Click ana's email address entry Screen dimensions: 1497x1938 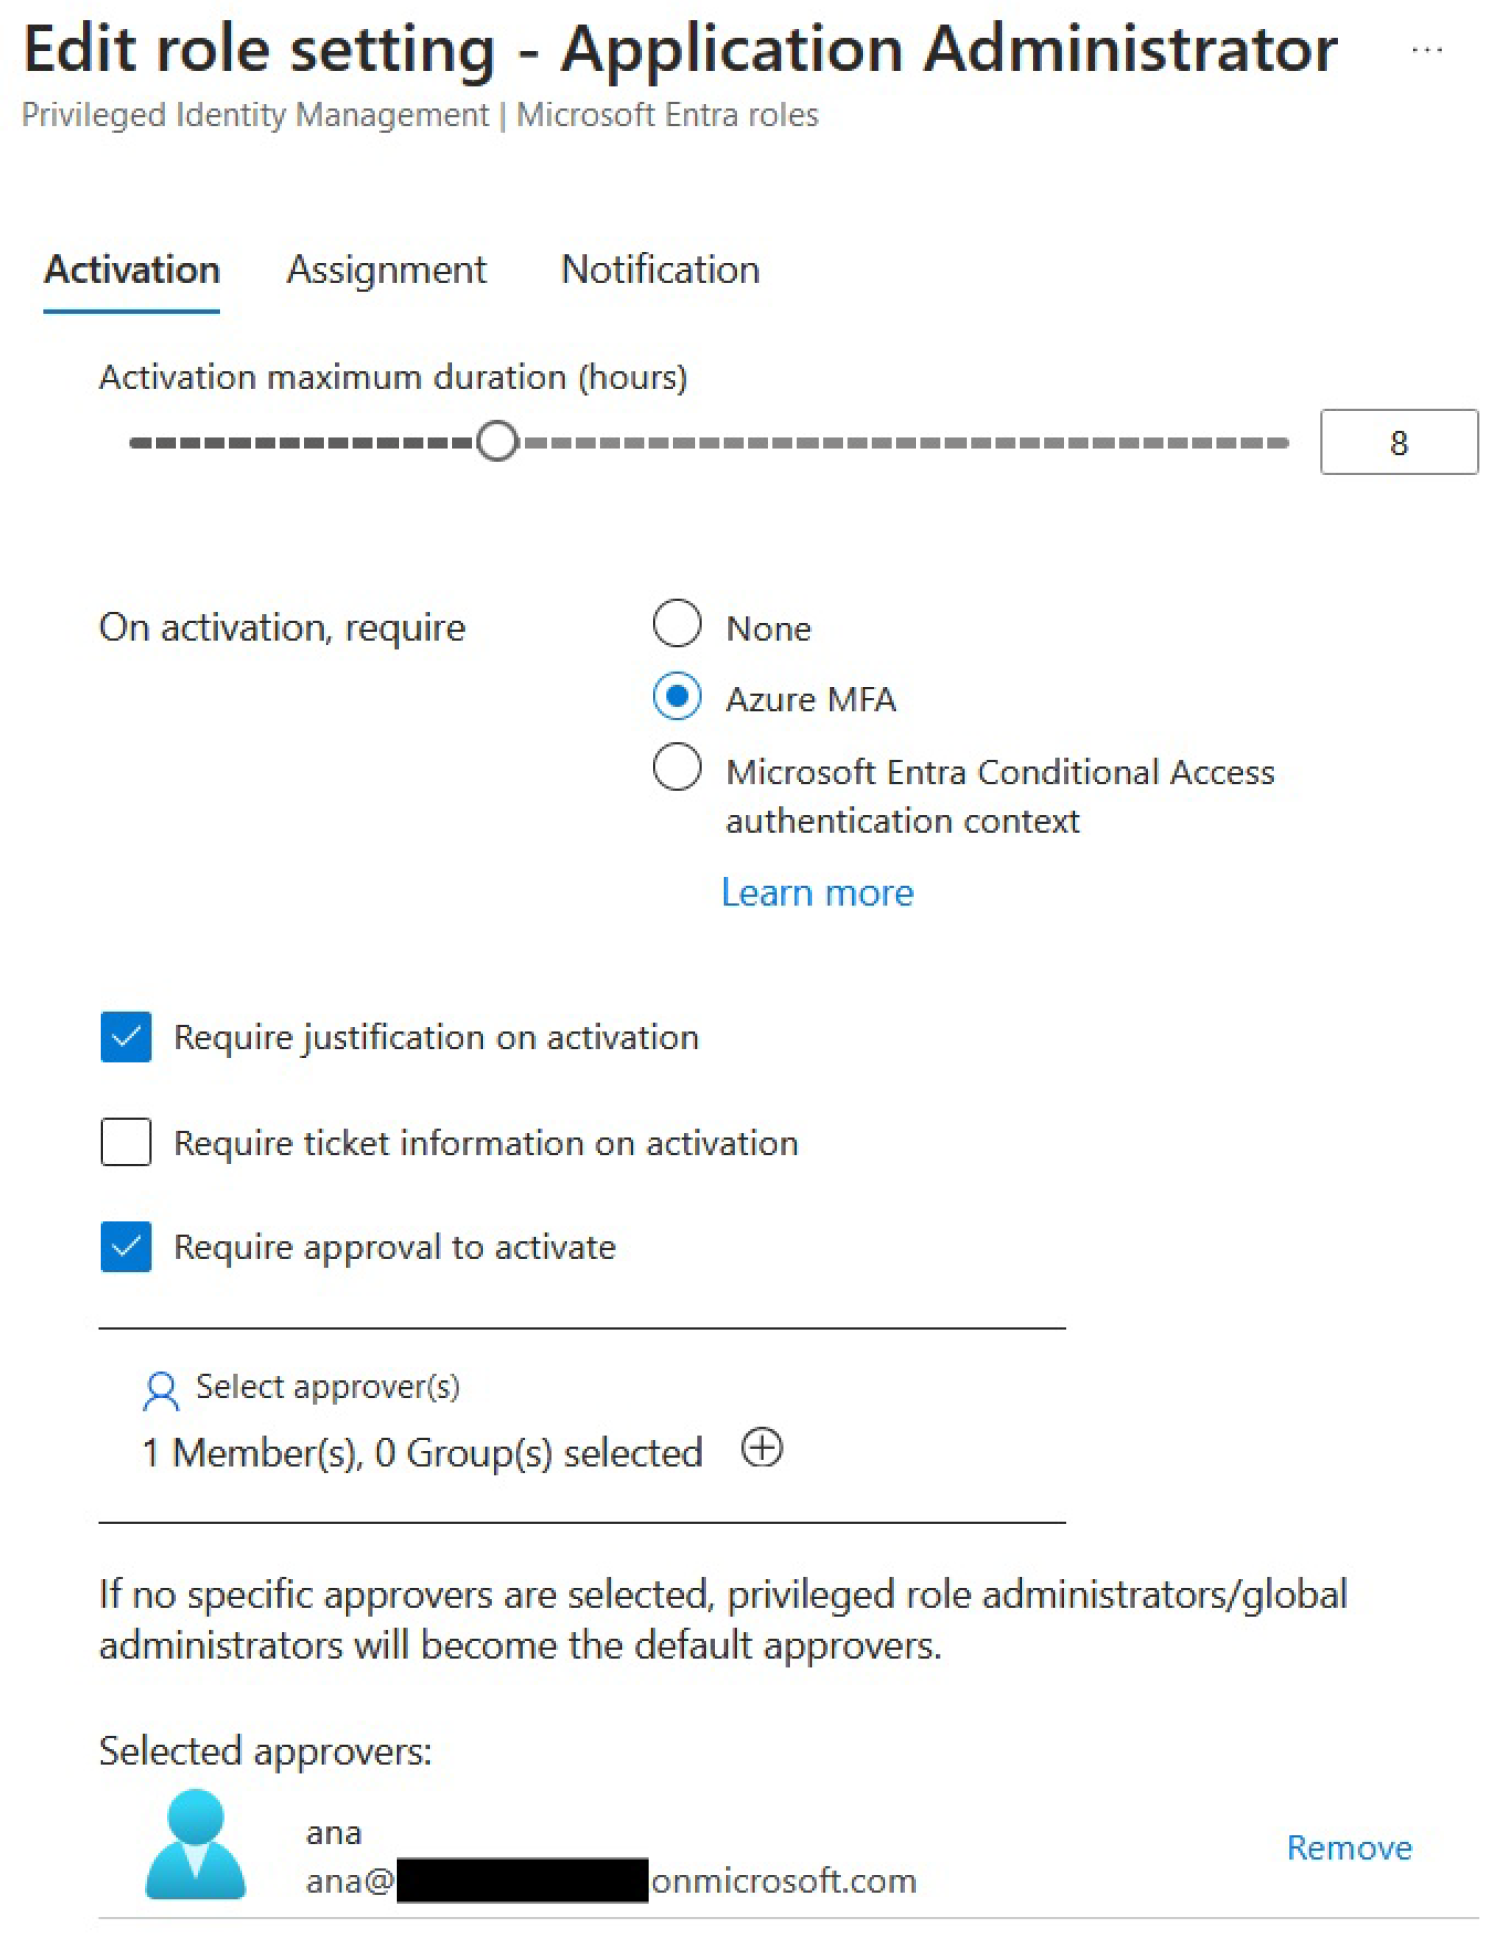pyautogui.click(x=610, y=1881)
